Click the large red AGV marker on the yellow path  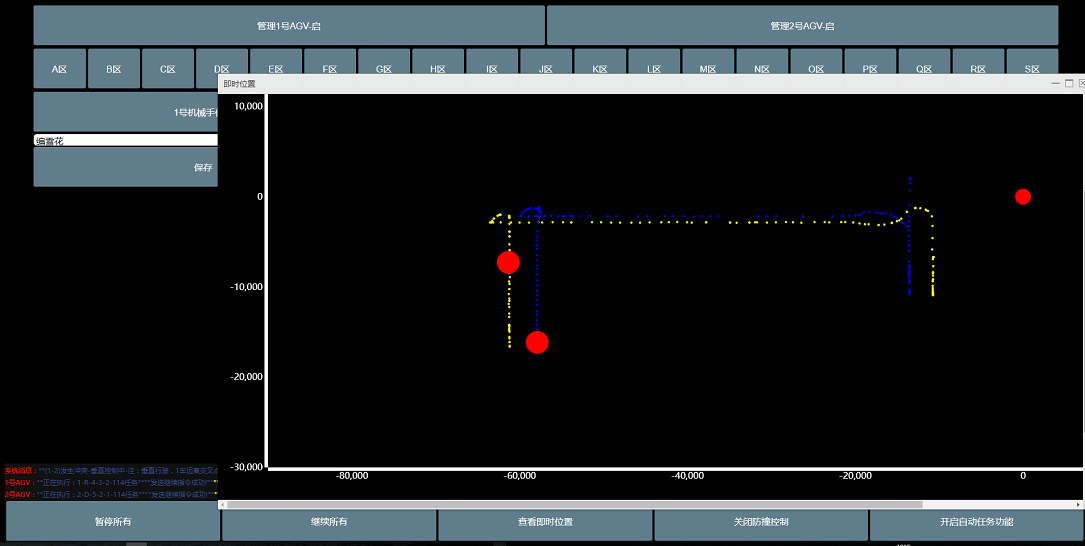click(508, 262)
